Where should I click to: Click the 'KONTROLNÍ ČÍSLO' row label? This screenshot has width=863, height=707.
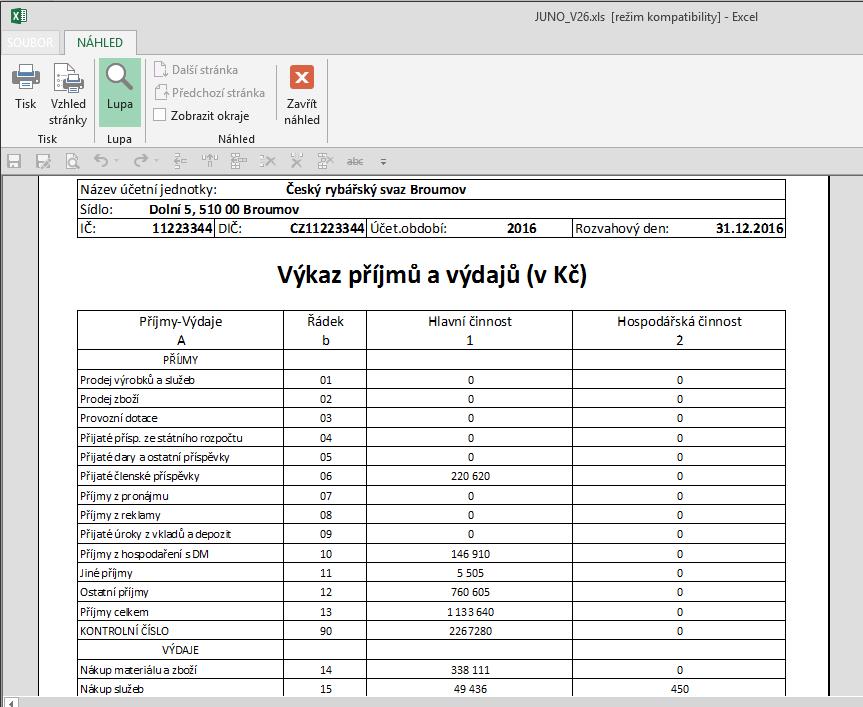[124, 631]
